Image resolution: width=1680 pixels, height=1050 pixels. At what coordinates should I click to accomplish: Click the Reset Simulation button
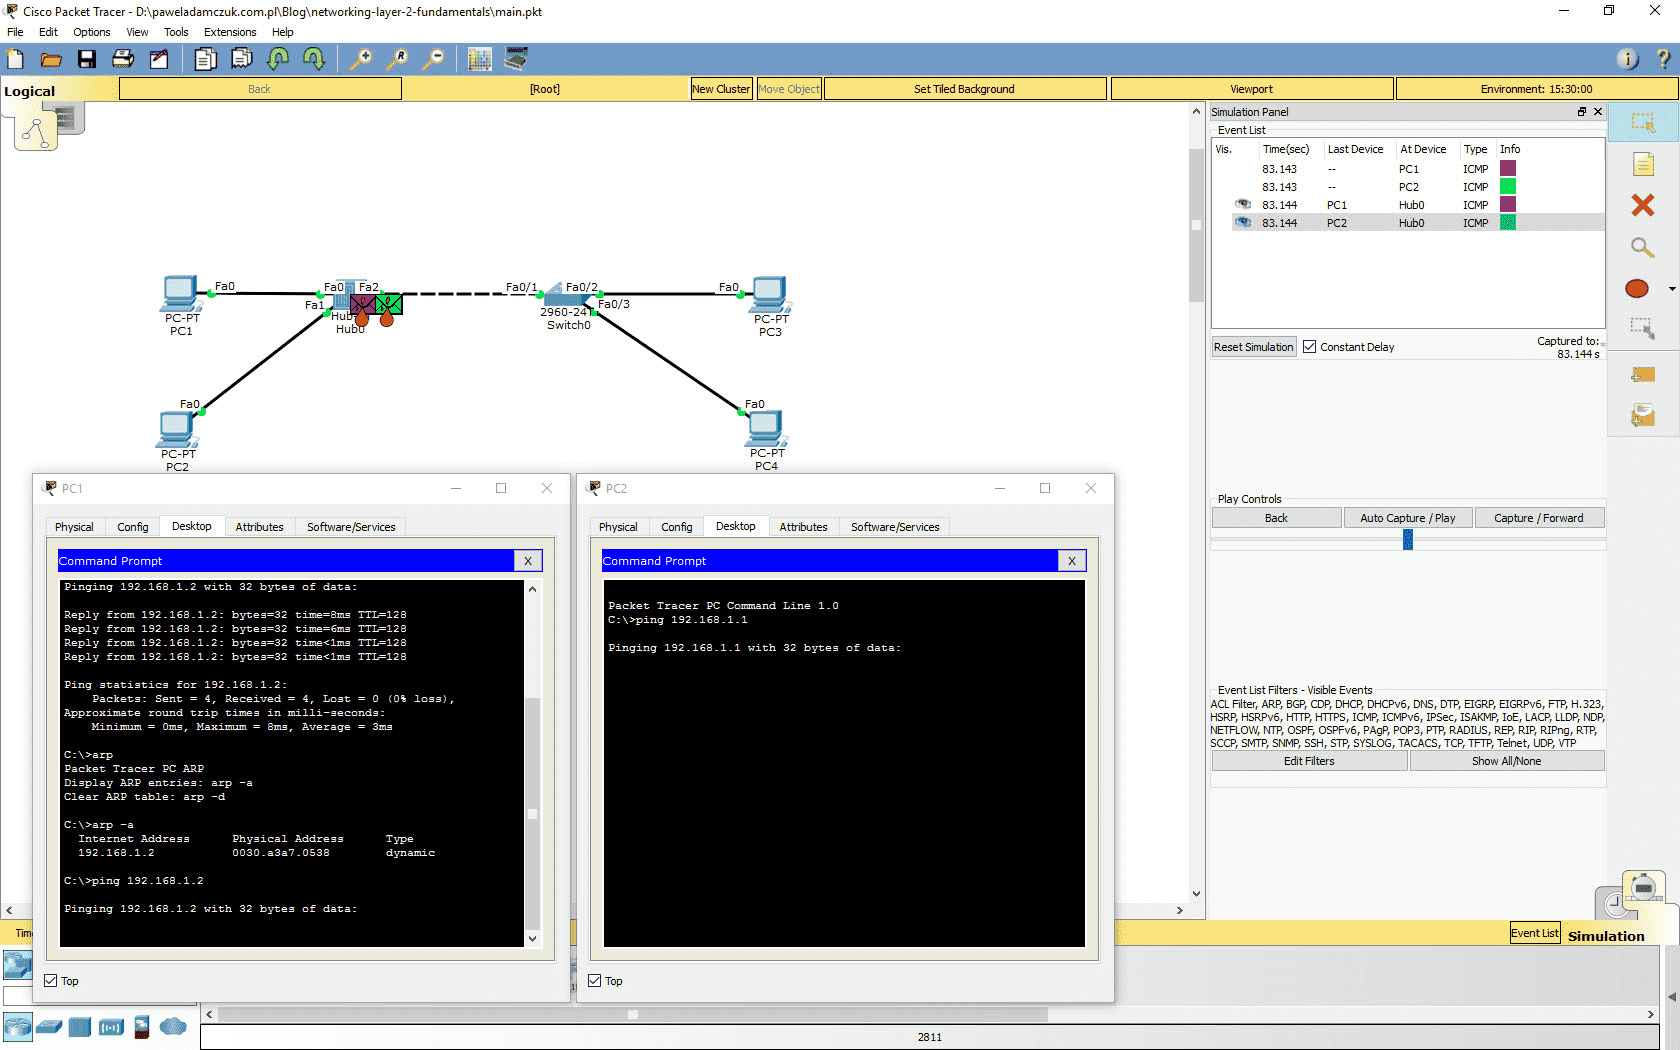1253,347
